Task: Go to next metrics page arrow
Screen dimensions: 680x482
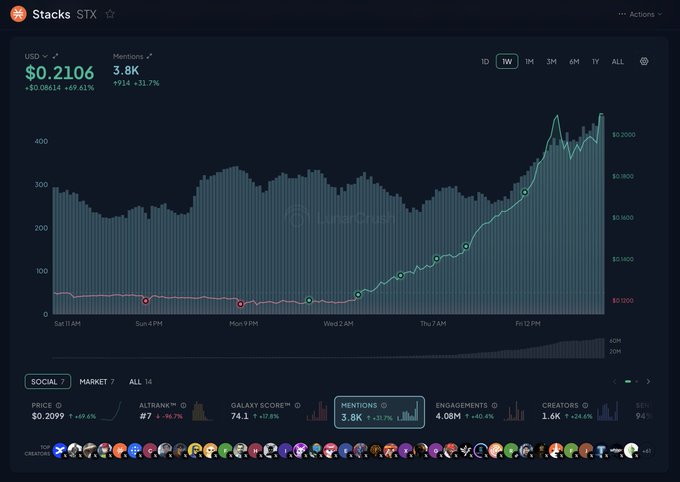Action: 648,381
